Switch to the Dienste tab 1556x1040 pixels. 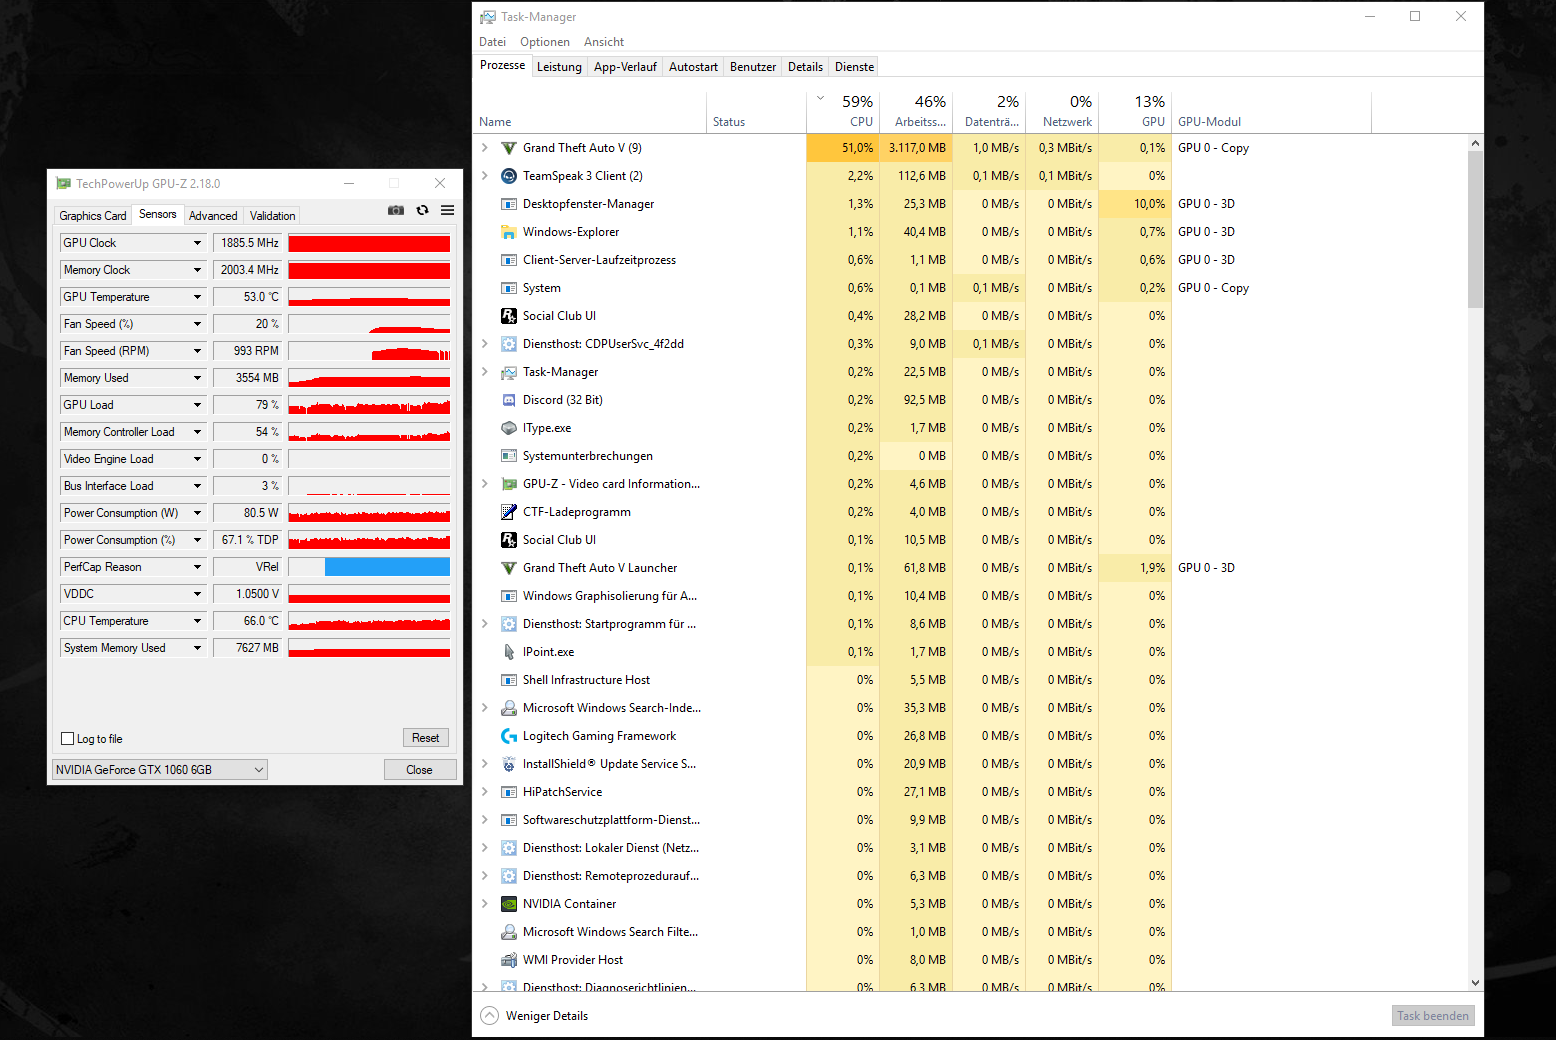click(x=855, y=67)
